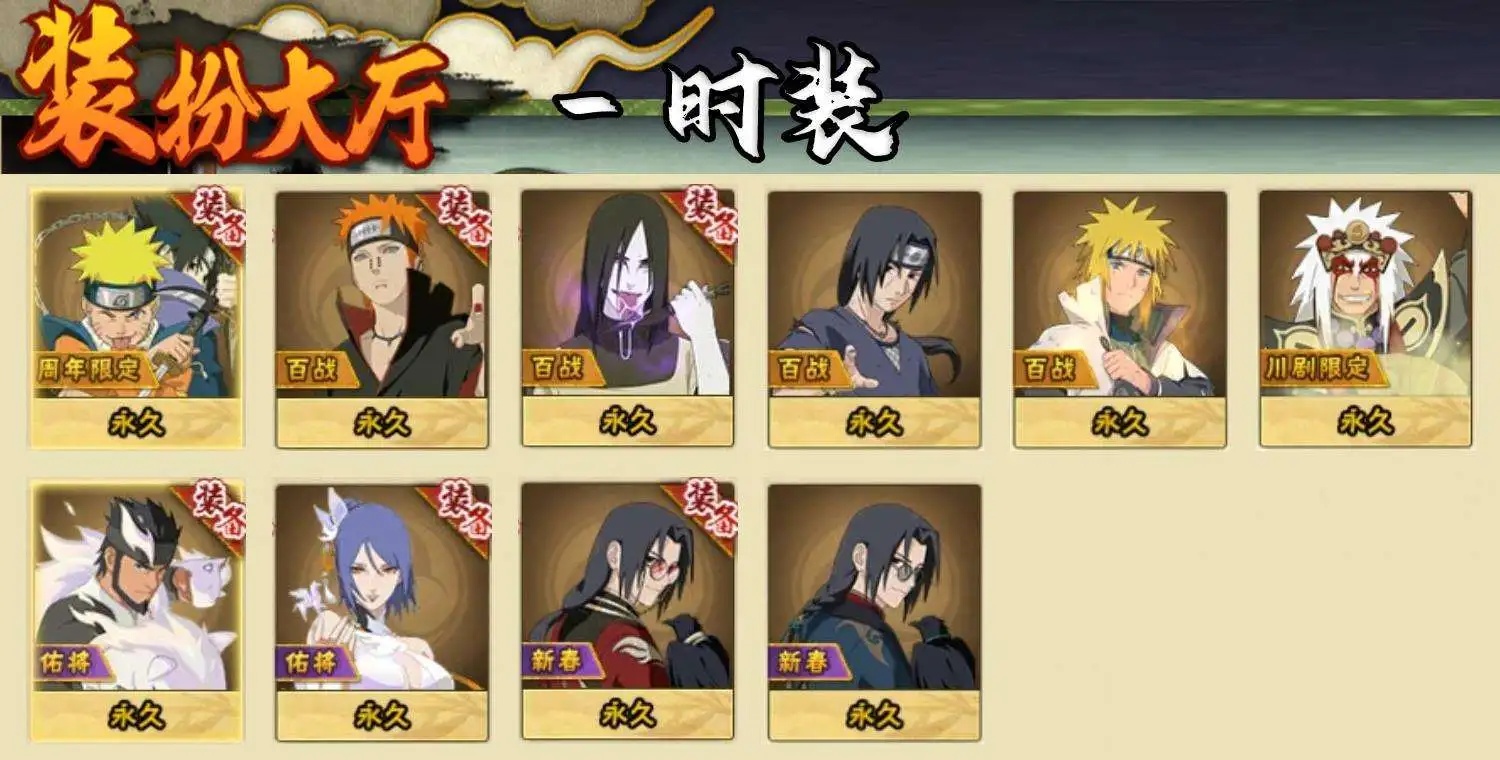This screenshot has height=760, width=1500.
Task: Select the red 新春 Itachi costume card
Action: (x=628, y=612)
